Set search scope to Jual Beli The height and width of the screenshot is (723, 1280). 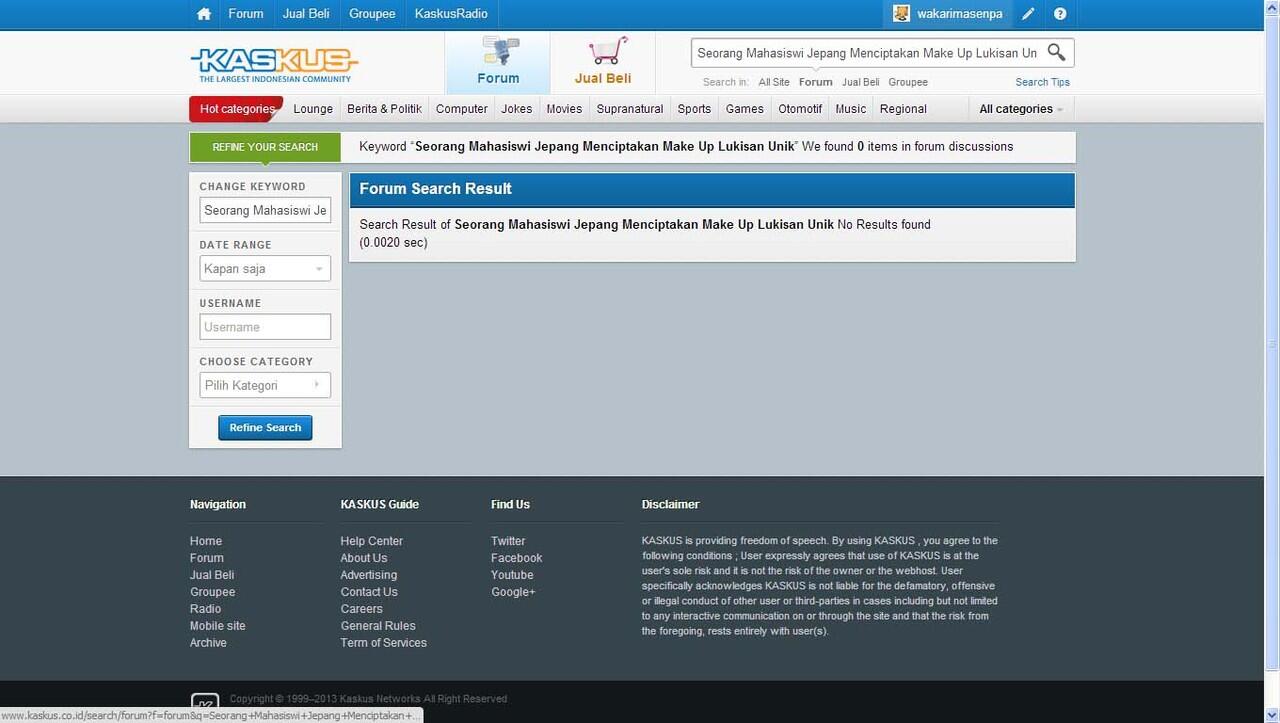pyautogui.click(x=861, y=82)
